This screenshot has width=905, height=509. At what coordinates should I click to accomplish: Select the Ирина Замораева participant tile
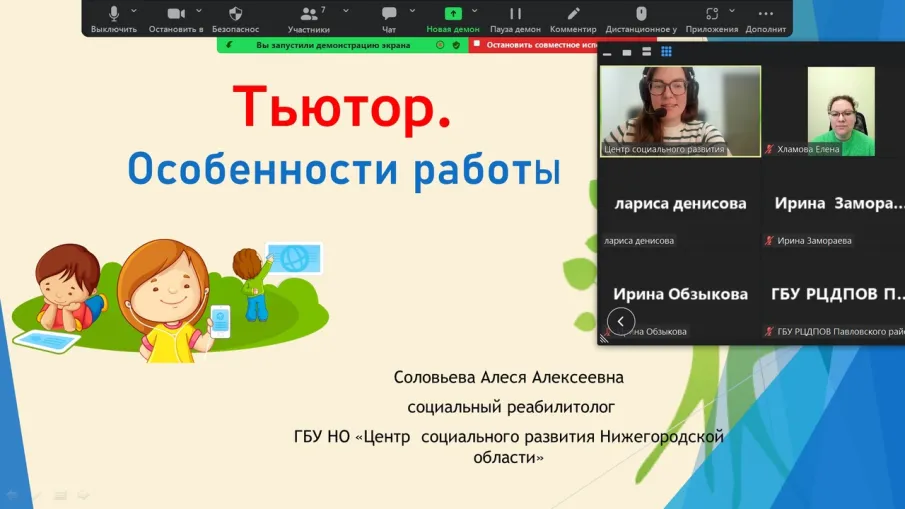(835, 203)
